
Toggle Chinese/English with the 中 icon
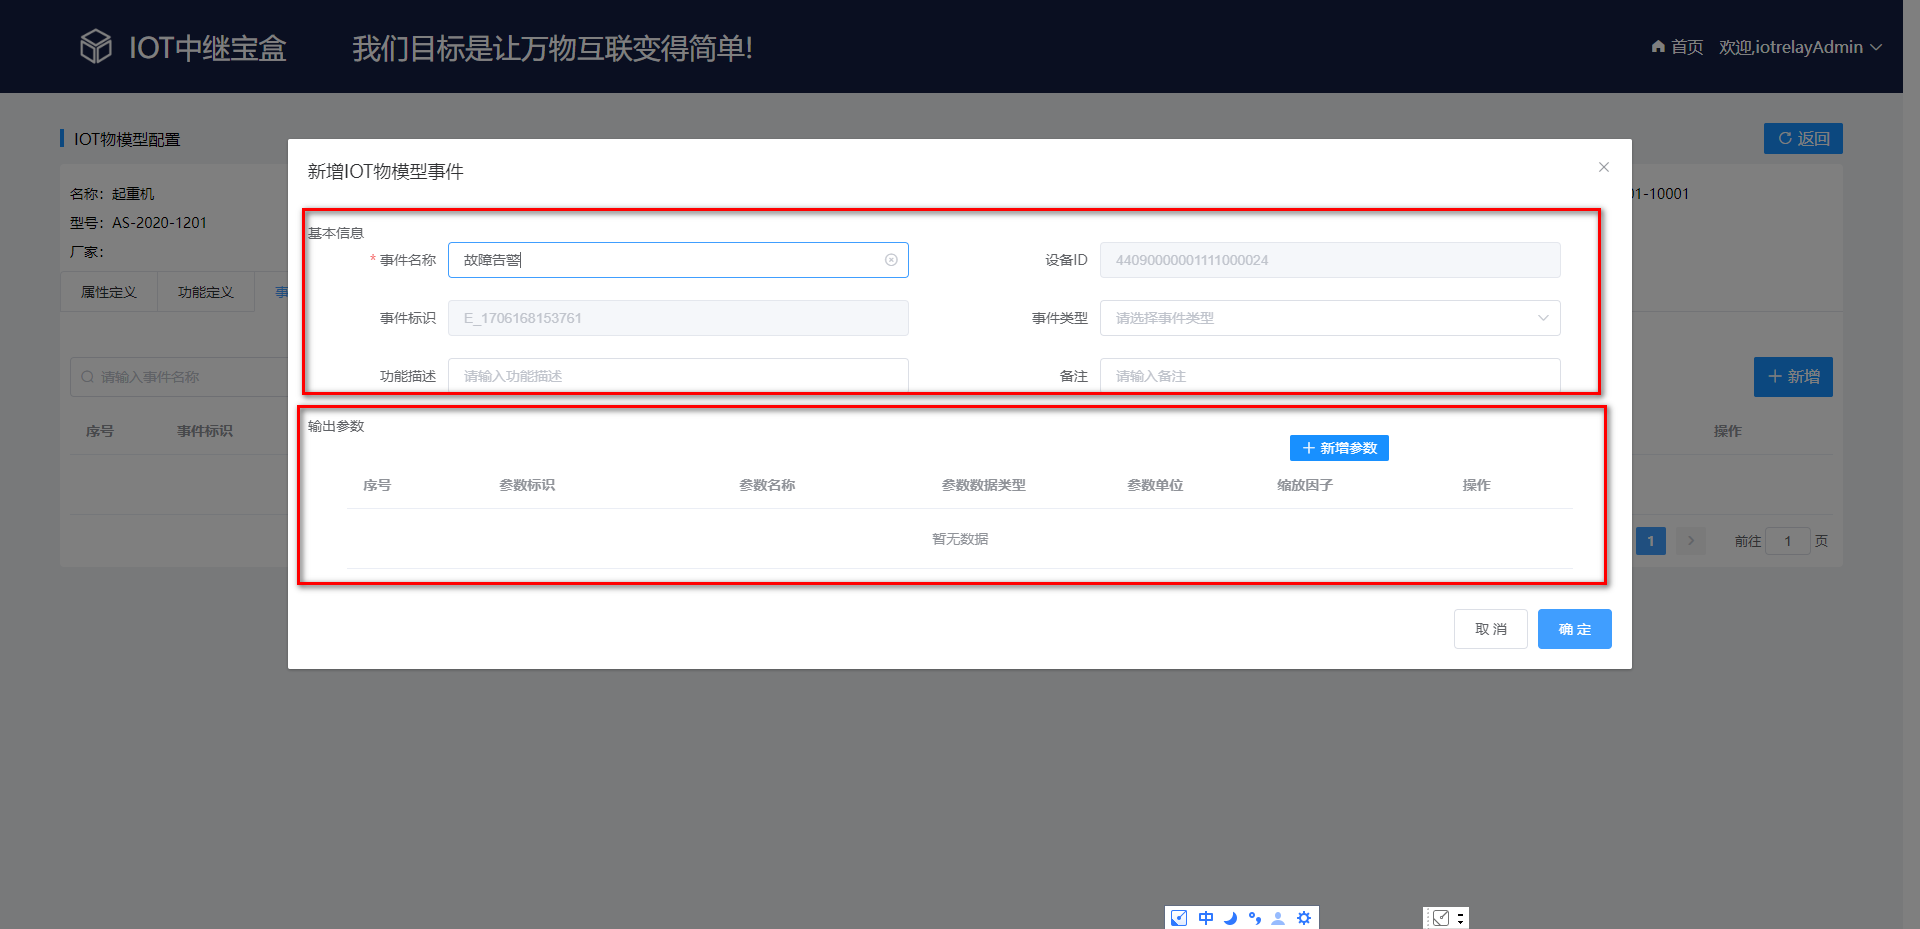[x=1206, y=917]
